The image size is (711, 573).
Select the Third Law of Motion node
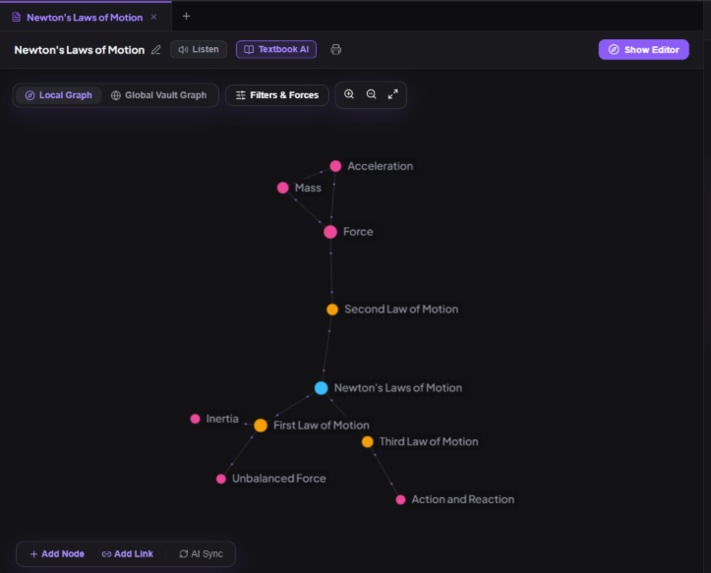[367, 442]
